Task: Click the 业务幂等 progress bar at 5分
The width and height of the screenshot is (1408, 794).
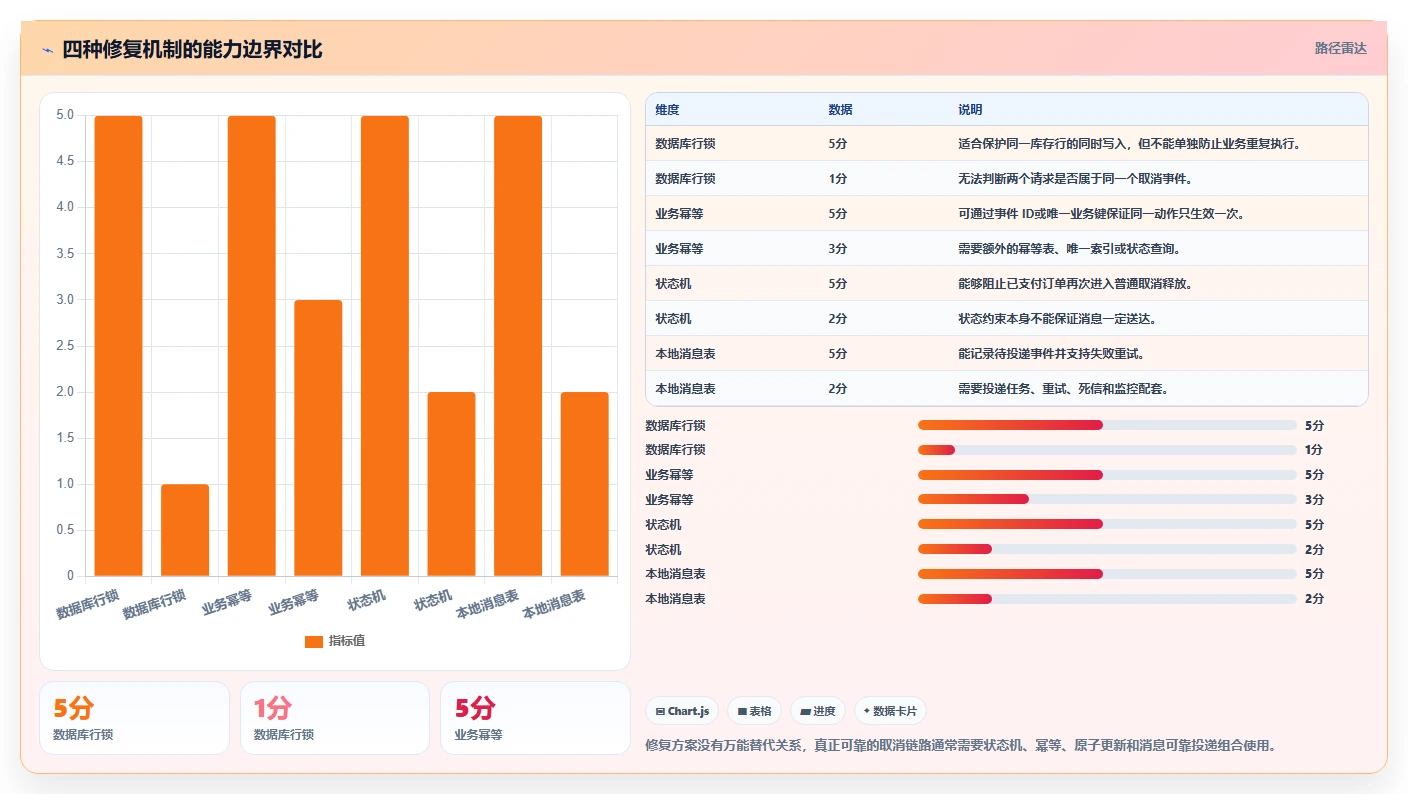Action: coord(1107,475)
